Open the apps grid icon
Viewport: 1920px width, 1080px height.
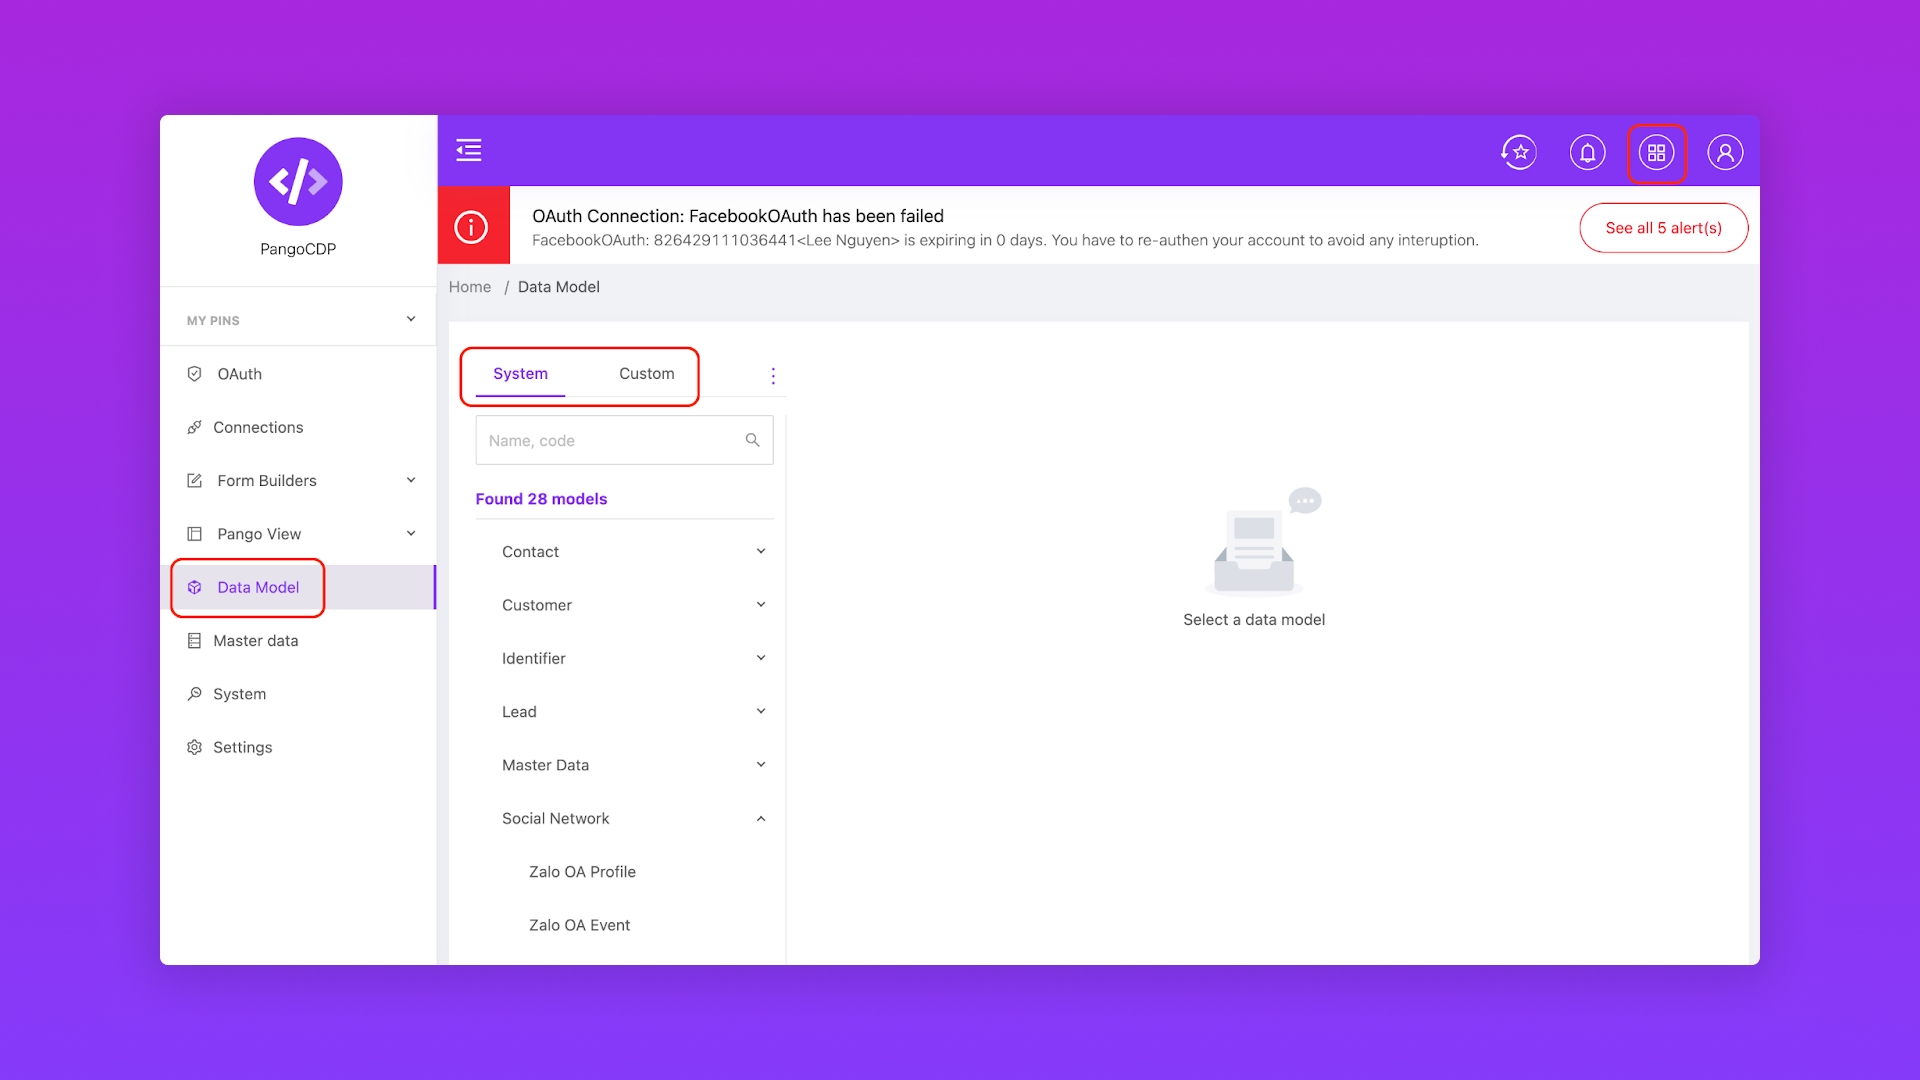(x=1656, y=152)
